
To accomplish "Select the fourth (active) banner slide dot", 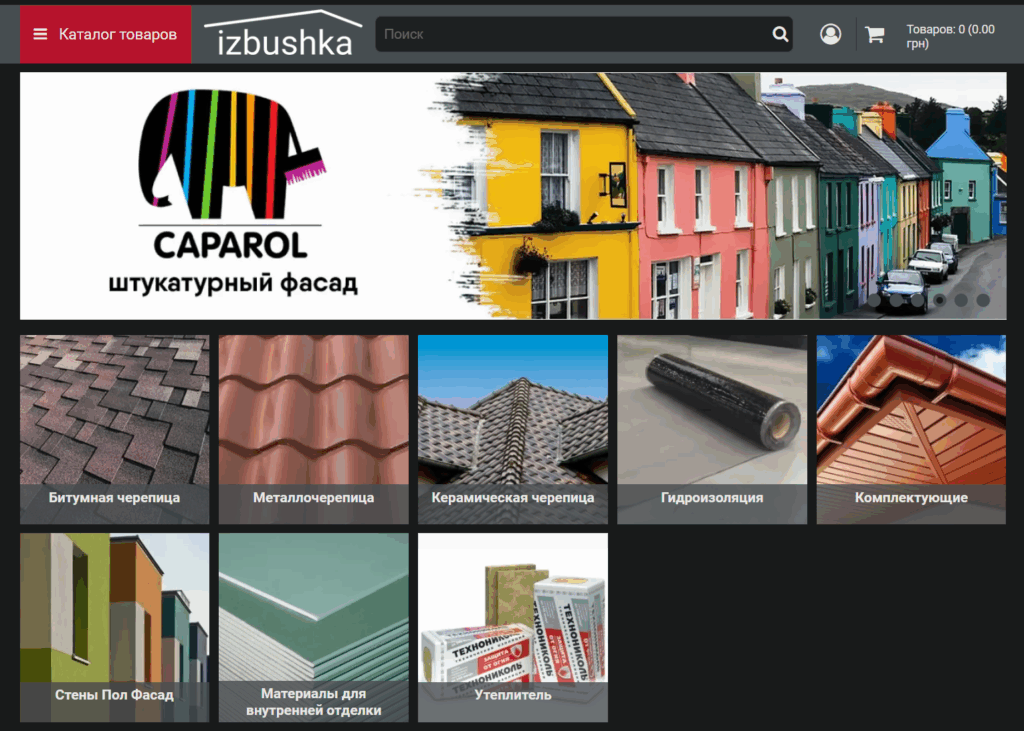I will 939,301.
